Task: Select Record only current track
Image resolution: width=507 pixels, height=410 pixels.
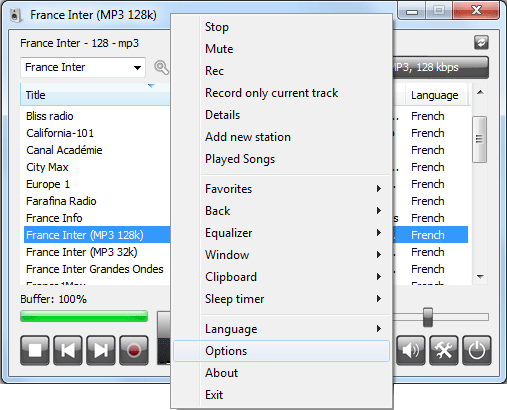Action: click(281, 93)
